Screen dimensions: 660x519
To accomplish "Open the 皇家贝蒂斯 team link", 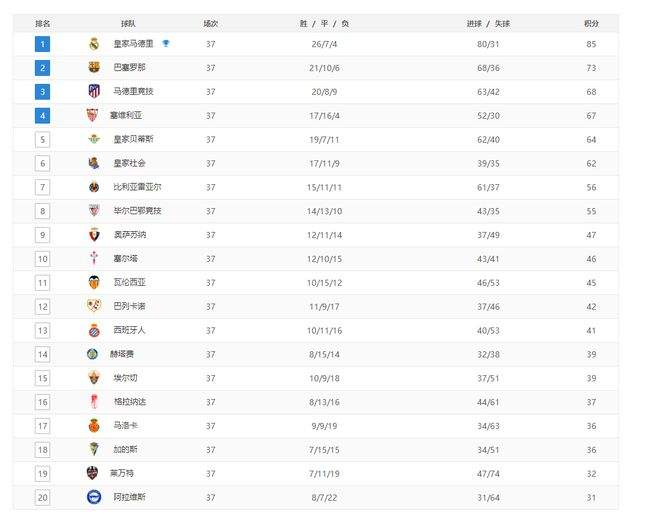I will [x=133, y=139].
